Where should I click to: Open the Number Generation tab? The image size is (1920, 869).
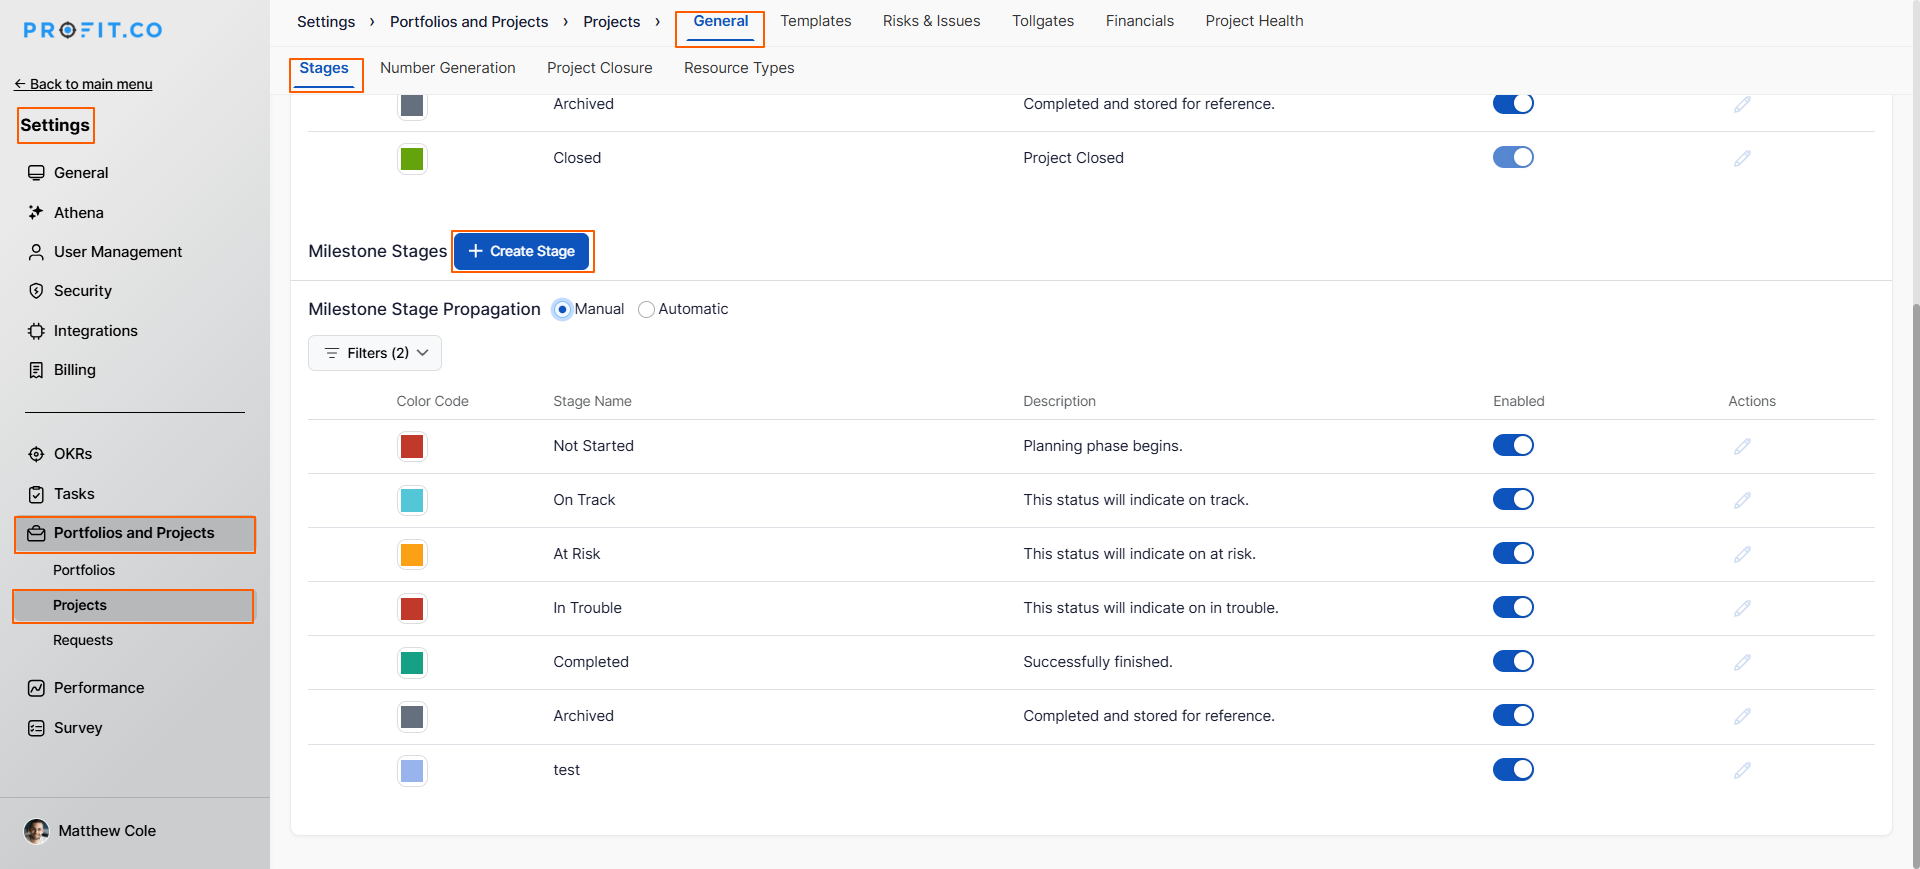point(448,68)
